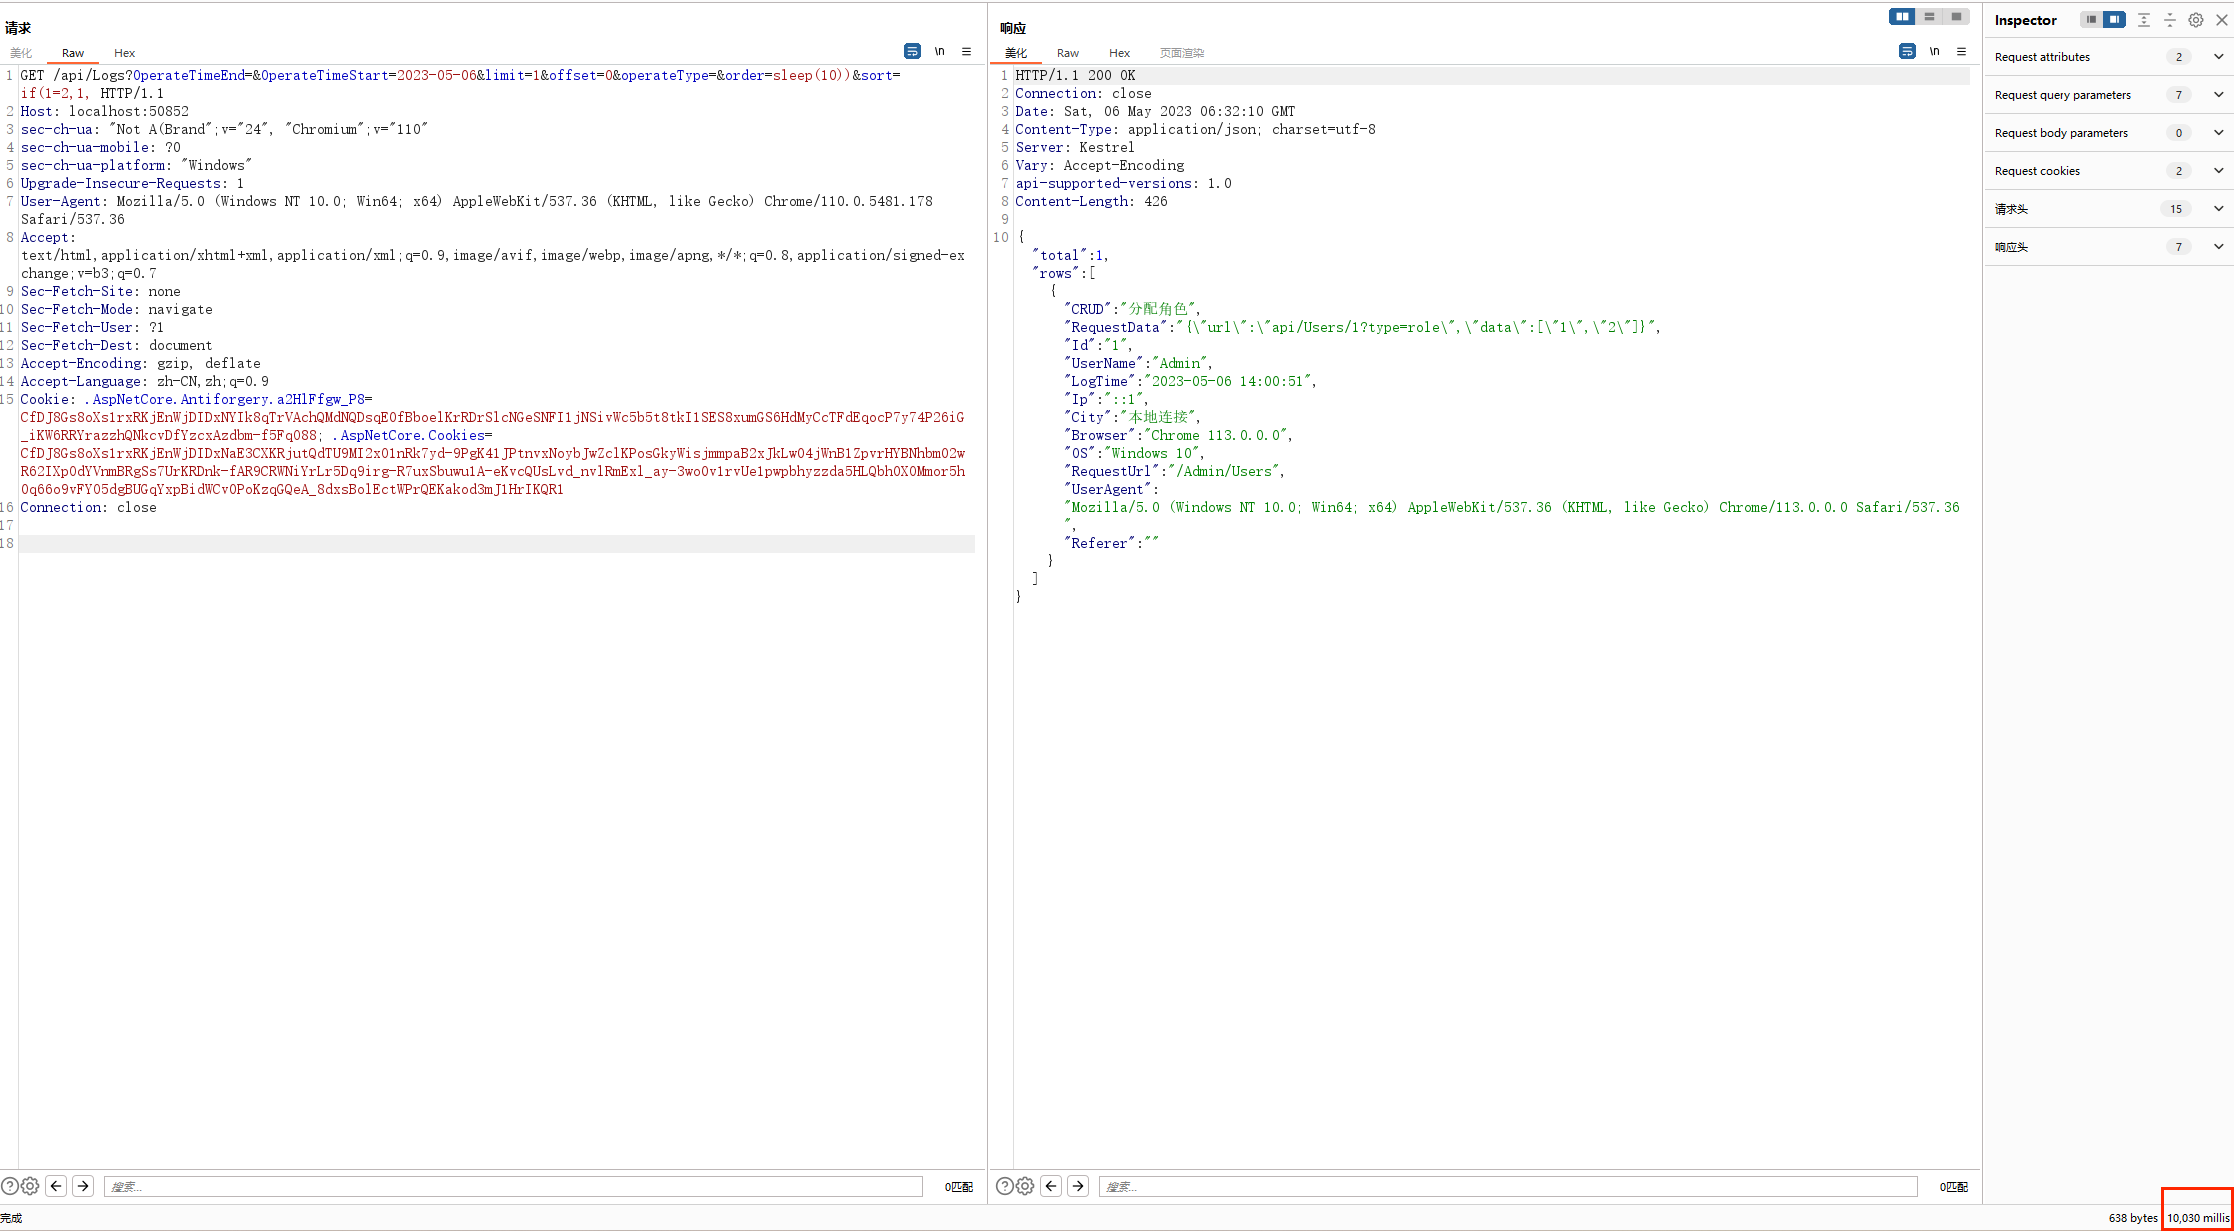The height and width of the screenshot is (1231, 2234).
Task: Open the request search help icon
Action: (10, 1186)
